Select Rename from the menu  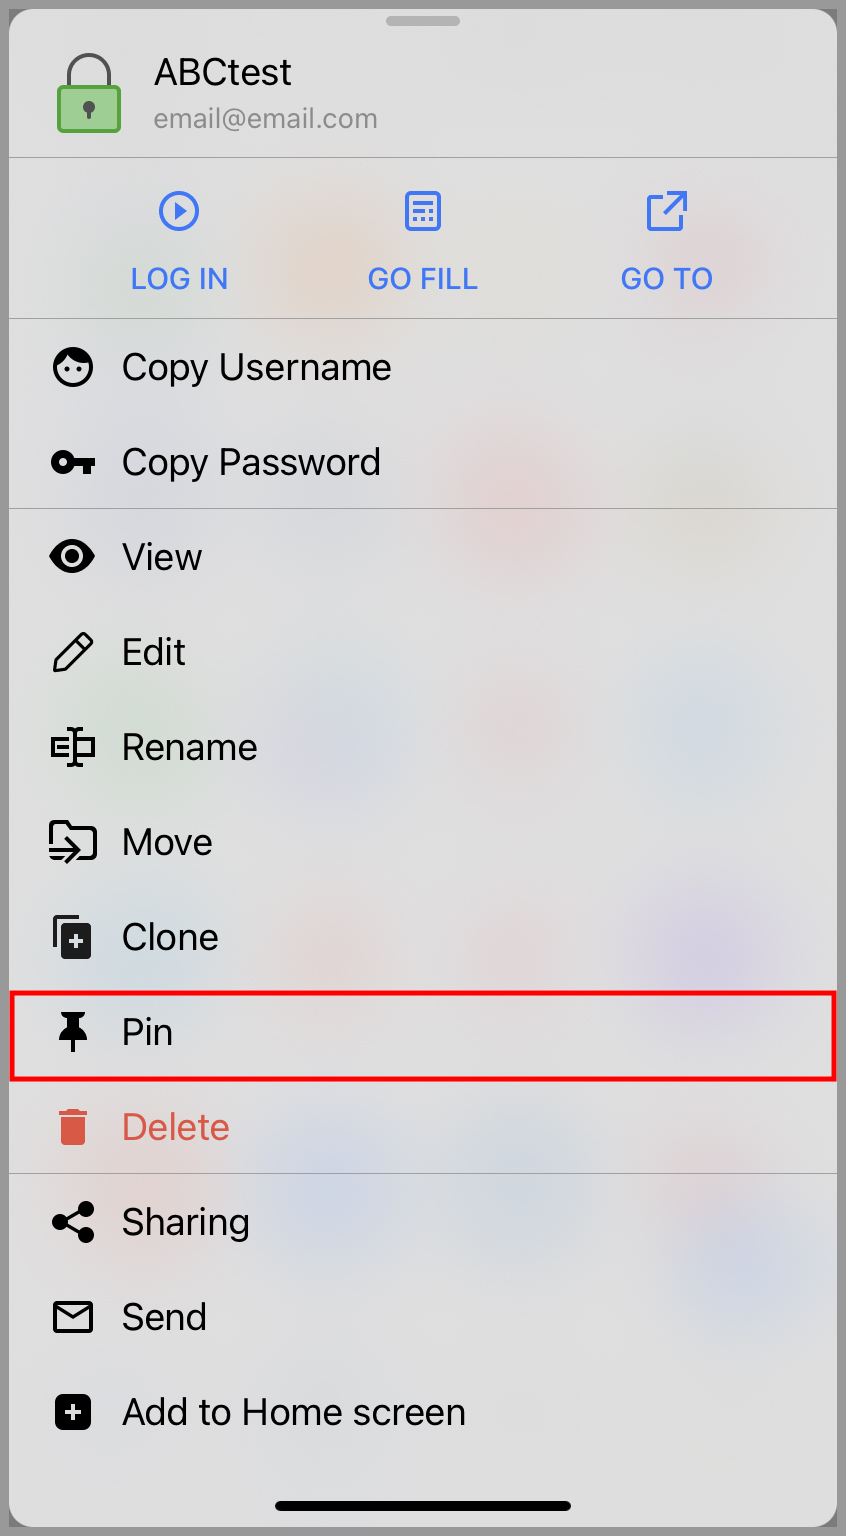click(x=189, y=746)
